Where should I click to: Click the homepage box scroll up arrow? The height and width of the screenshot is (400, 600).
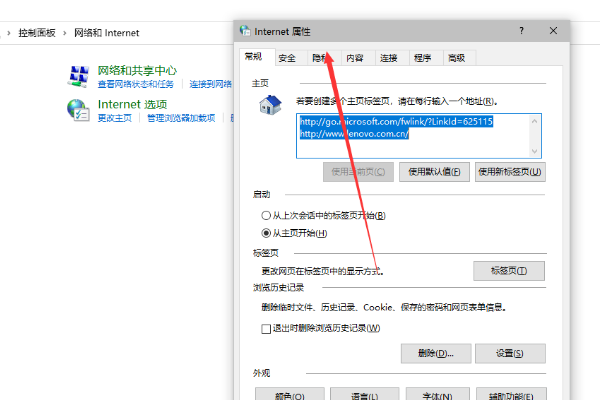535,121
